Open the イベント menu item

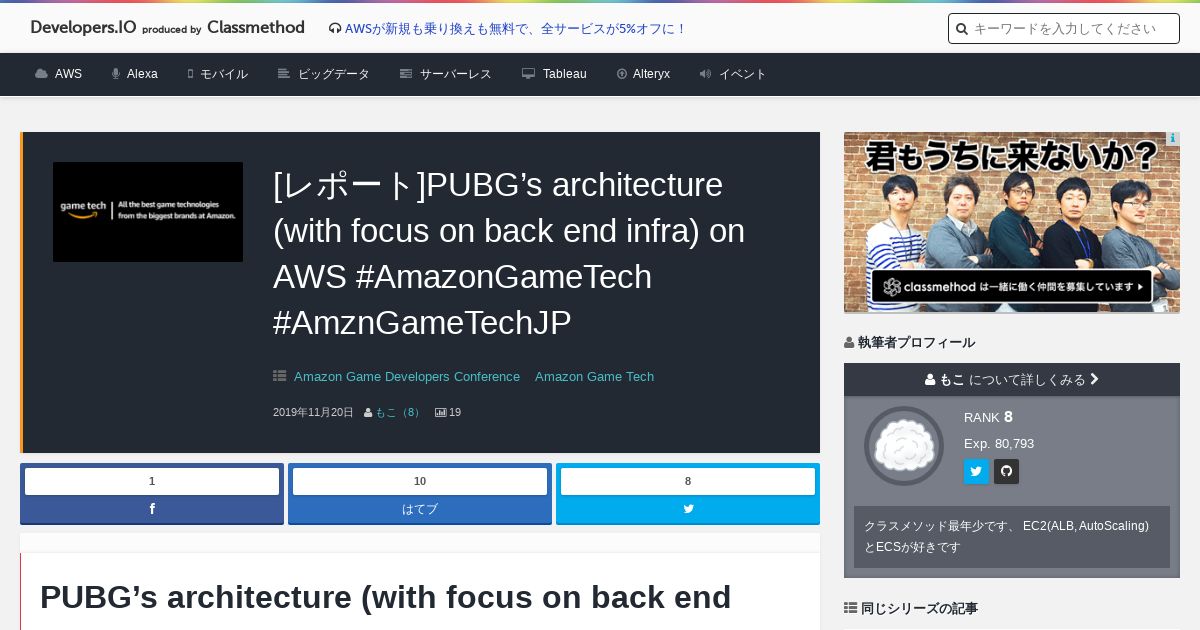click(733, 74)
